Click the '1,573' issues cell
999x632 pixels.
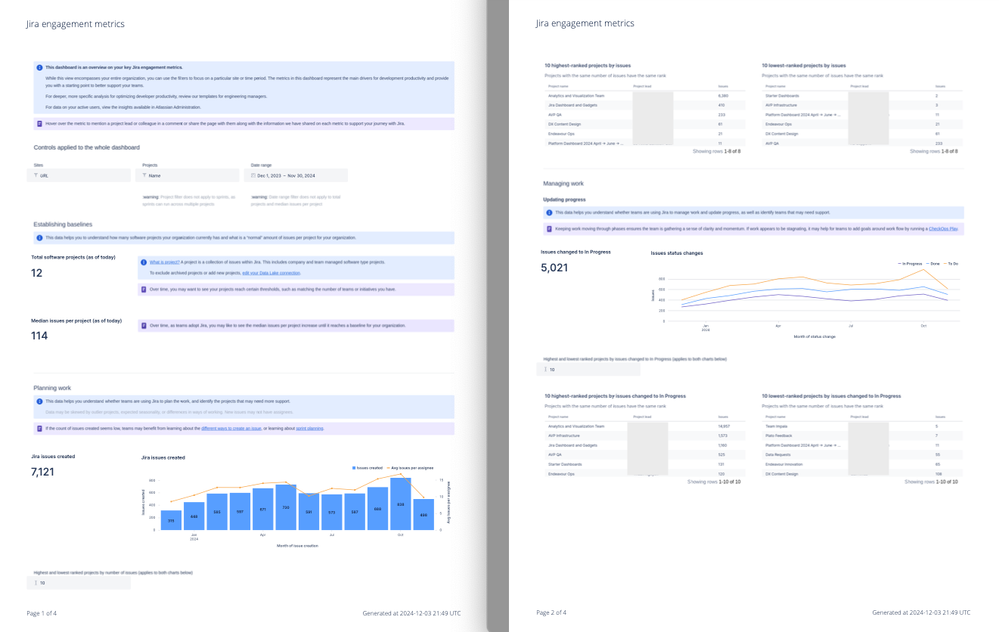tap(722, 436)
